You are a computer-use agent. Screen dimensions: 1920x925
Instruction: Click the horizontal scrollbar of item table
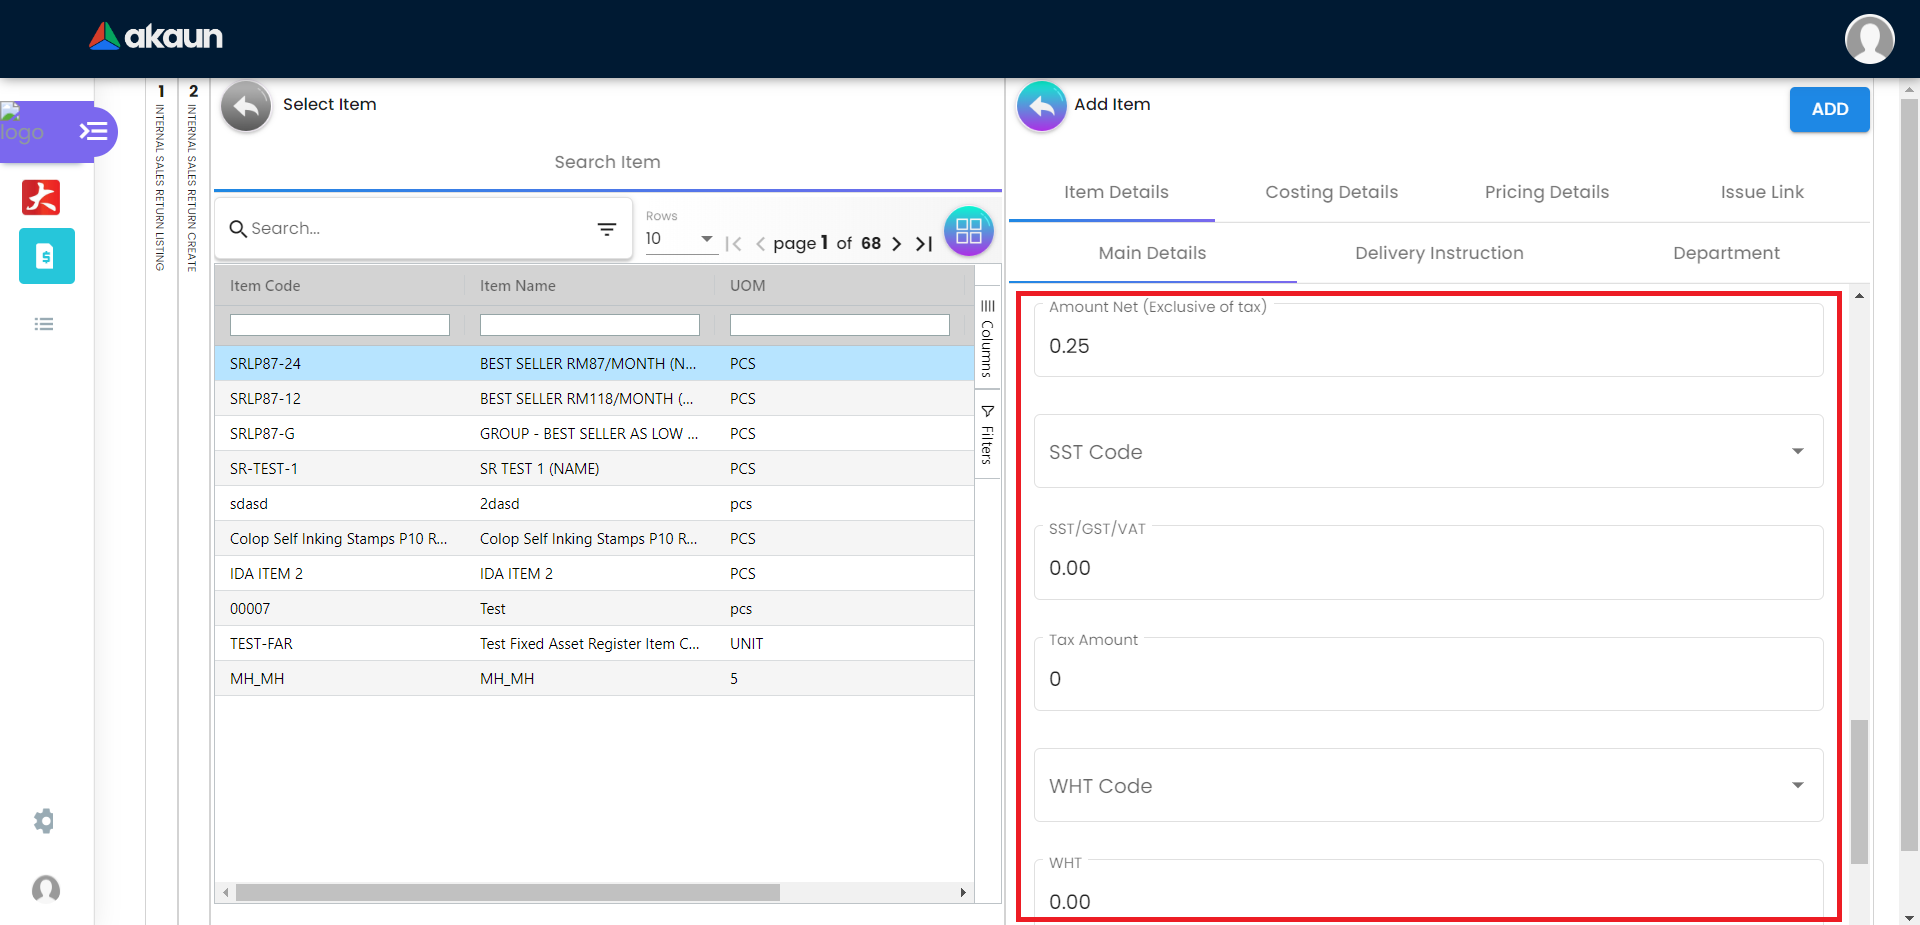point(507,892)
